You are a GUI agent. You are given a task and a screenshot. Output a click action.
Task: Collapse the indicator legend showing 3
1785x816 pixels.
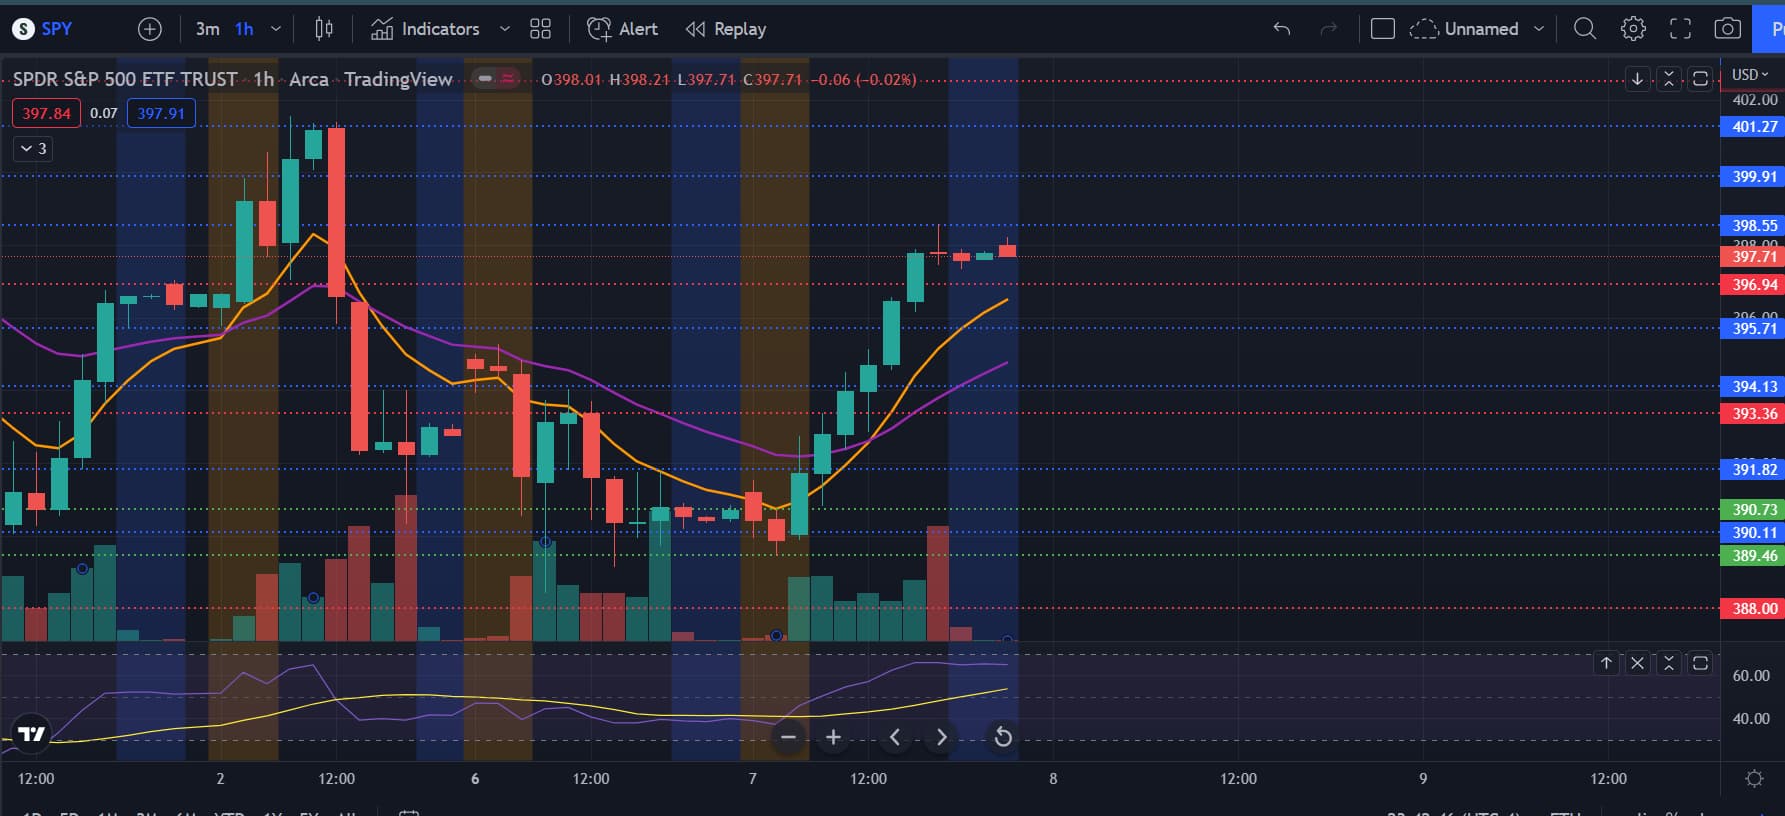click(x=33, y=148)
